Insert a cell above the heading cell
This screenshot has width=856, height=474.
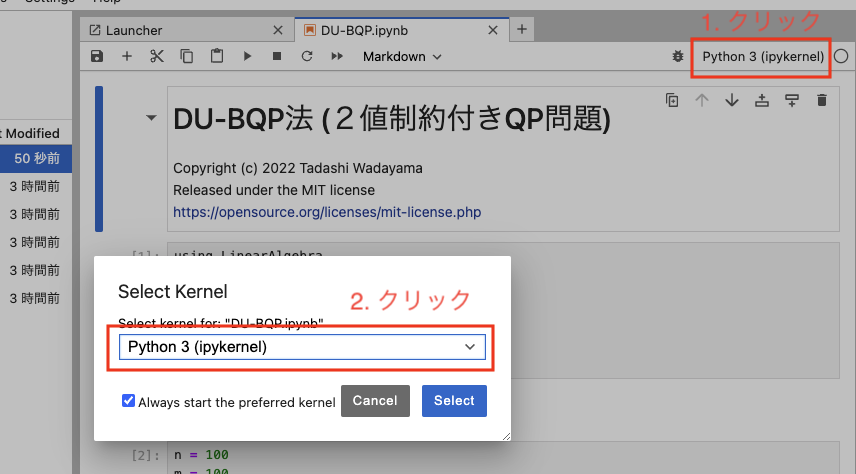click(762, 100)
